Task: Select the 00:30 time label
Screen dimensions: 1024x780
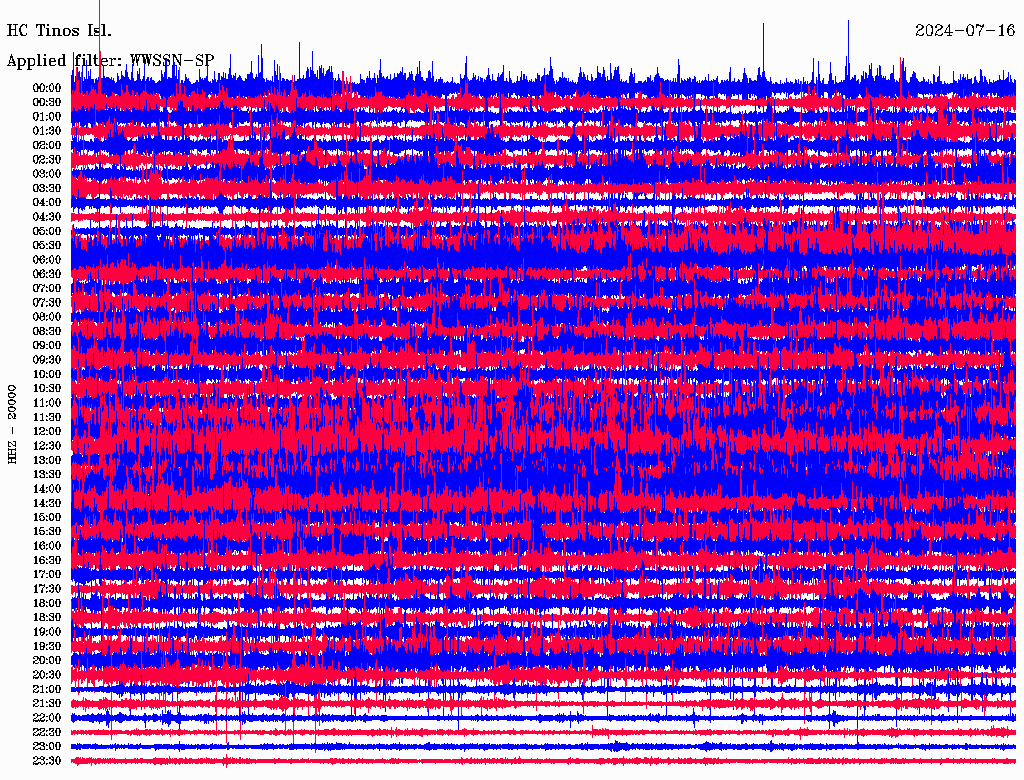Action: 47,103
